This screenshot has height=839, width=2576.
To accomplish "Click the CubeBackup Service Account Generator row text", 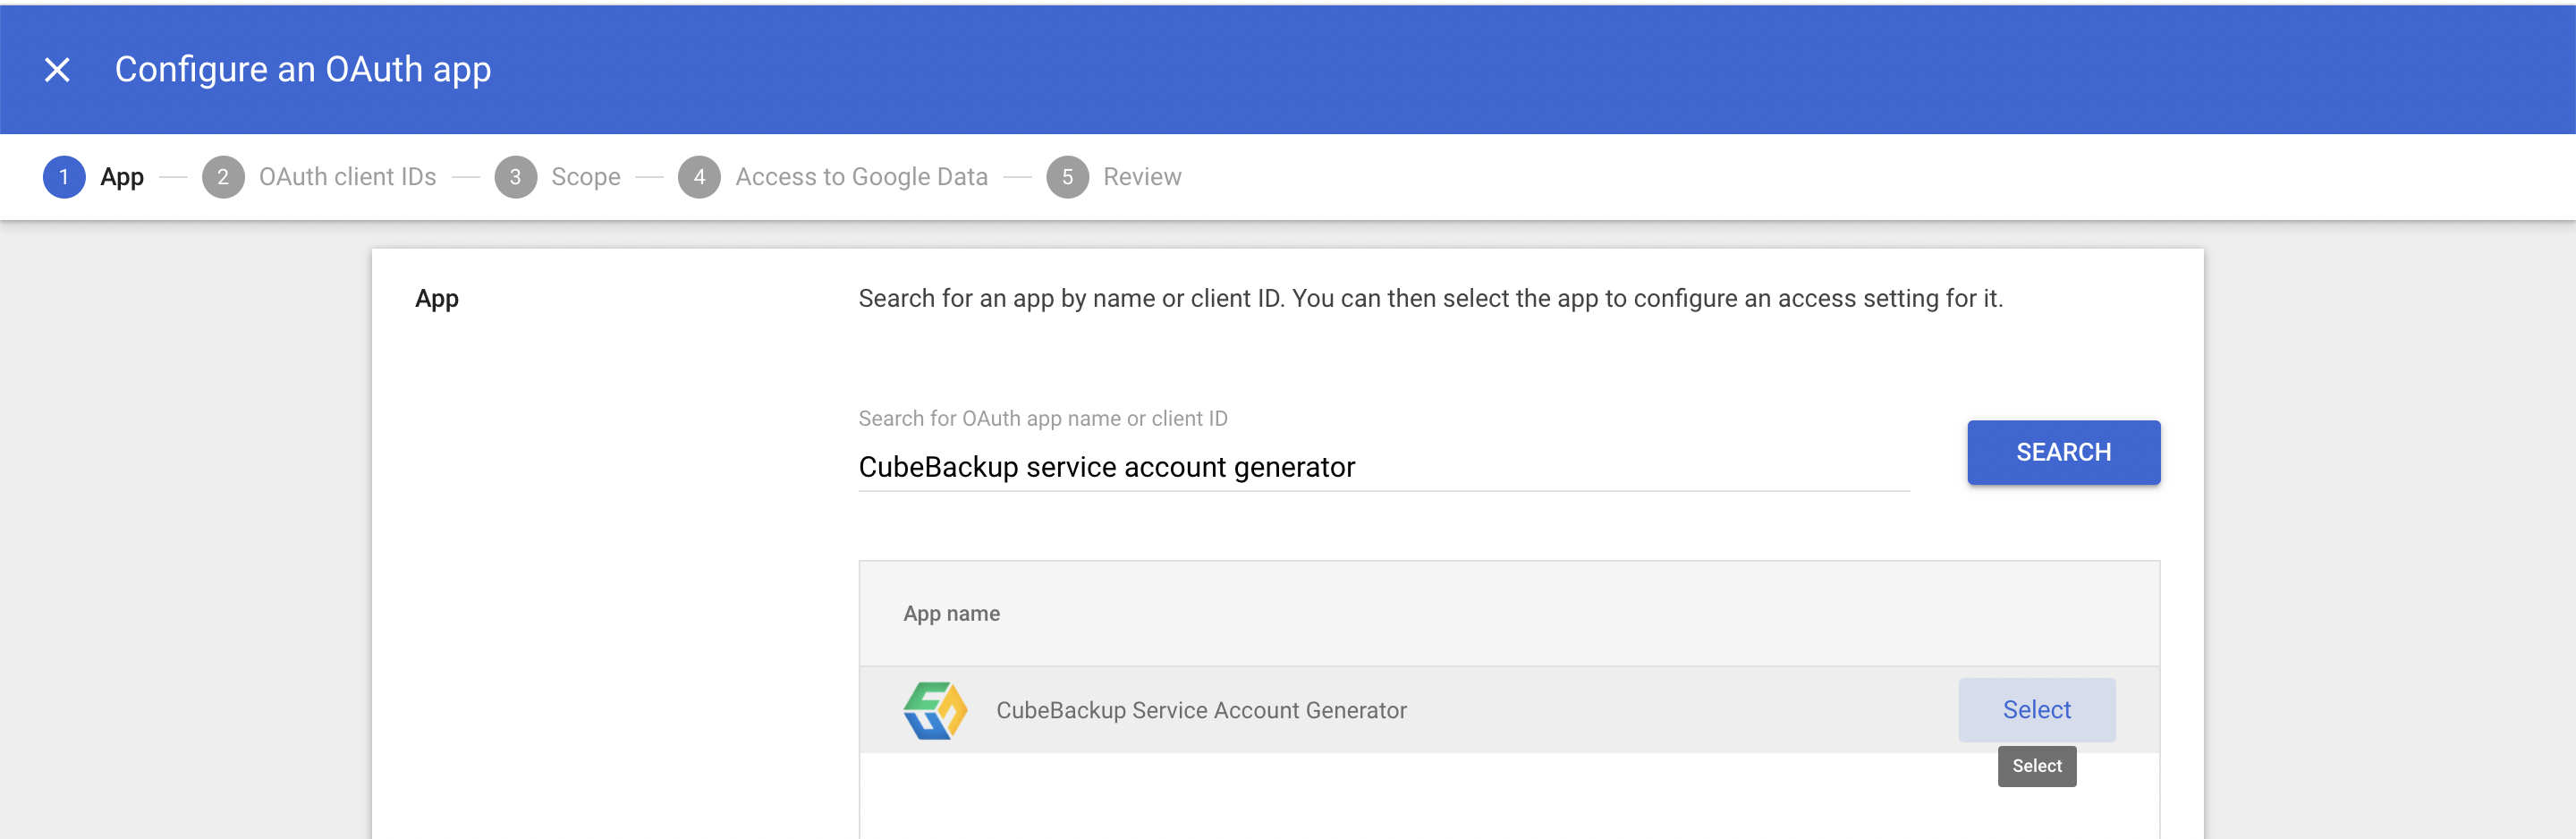I will click(1201, 710).
